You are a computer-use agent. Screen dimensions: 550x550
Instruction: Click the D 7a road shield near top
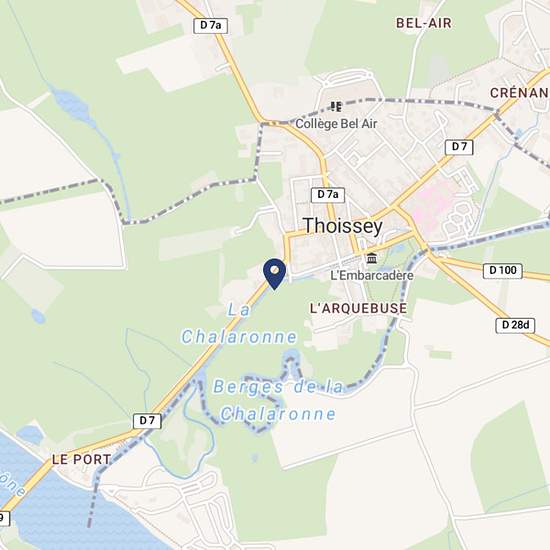click(210, 26)
